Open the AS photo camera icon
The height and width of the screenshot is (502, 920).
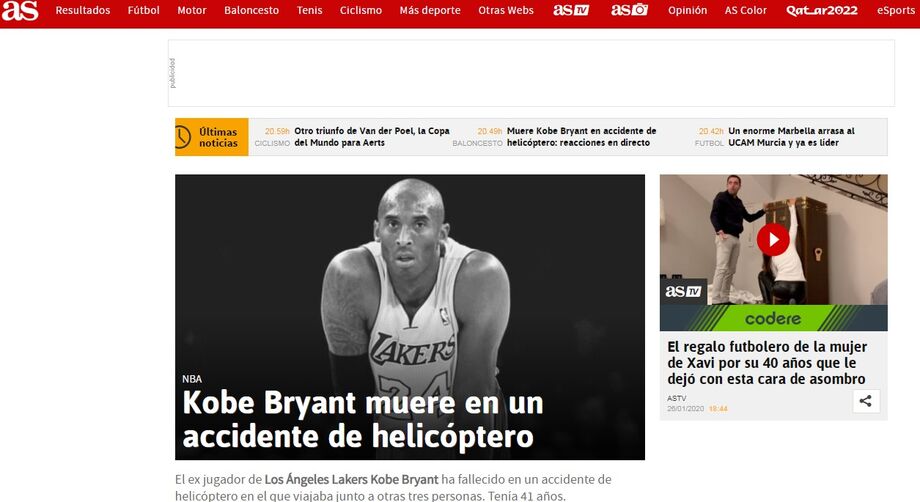pyautogui.click(x=629, y=10)
